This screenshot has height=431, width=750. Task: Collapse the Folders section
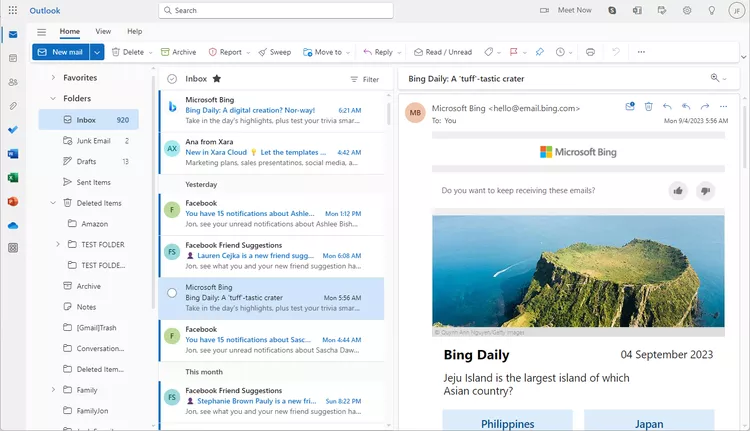point(53,98)
